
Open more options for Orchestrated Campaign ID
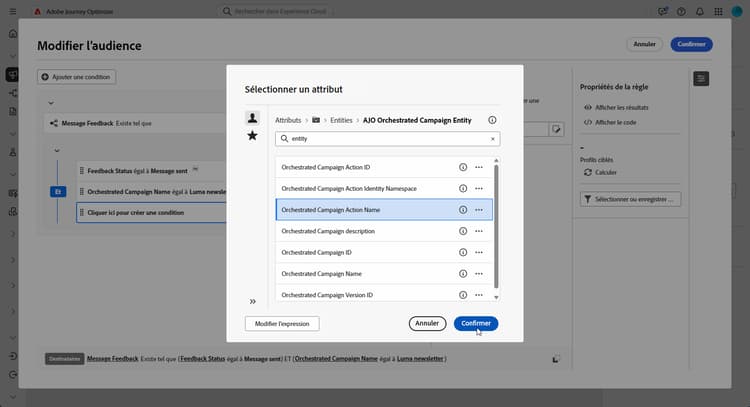479,253
